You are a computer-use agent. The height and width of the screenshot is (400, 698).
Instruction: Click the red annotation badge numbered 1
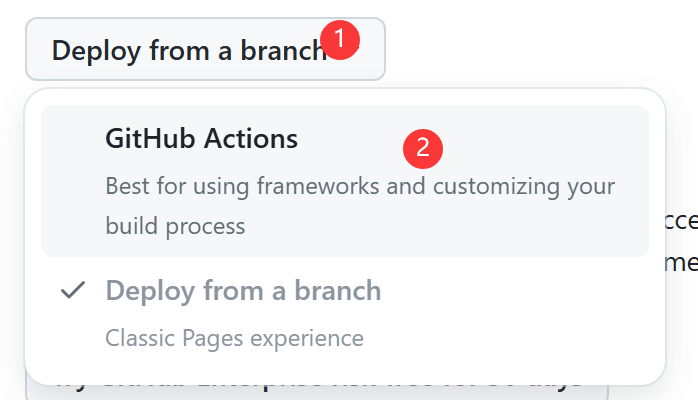pyautogui.click(x=340, y=40)
